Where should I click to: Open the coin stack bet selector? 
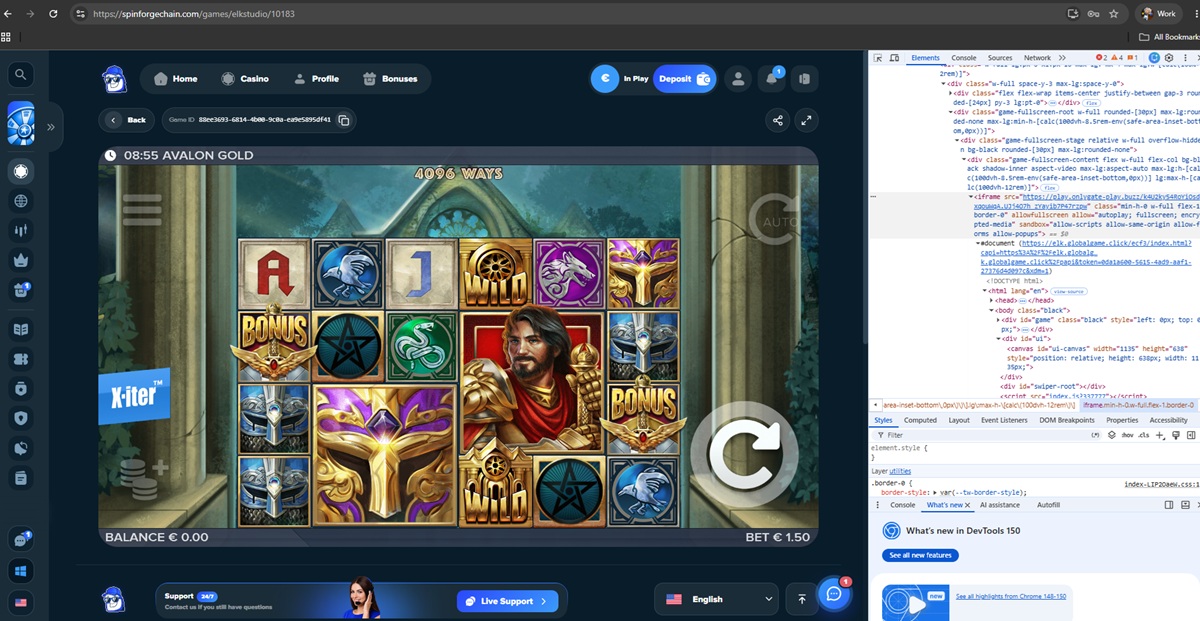143,479
